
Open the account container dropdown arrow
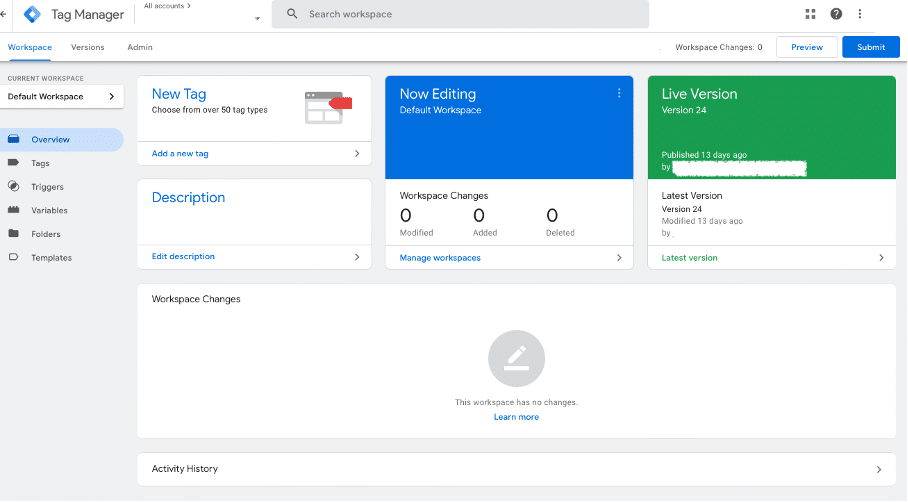point(257,19)
